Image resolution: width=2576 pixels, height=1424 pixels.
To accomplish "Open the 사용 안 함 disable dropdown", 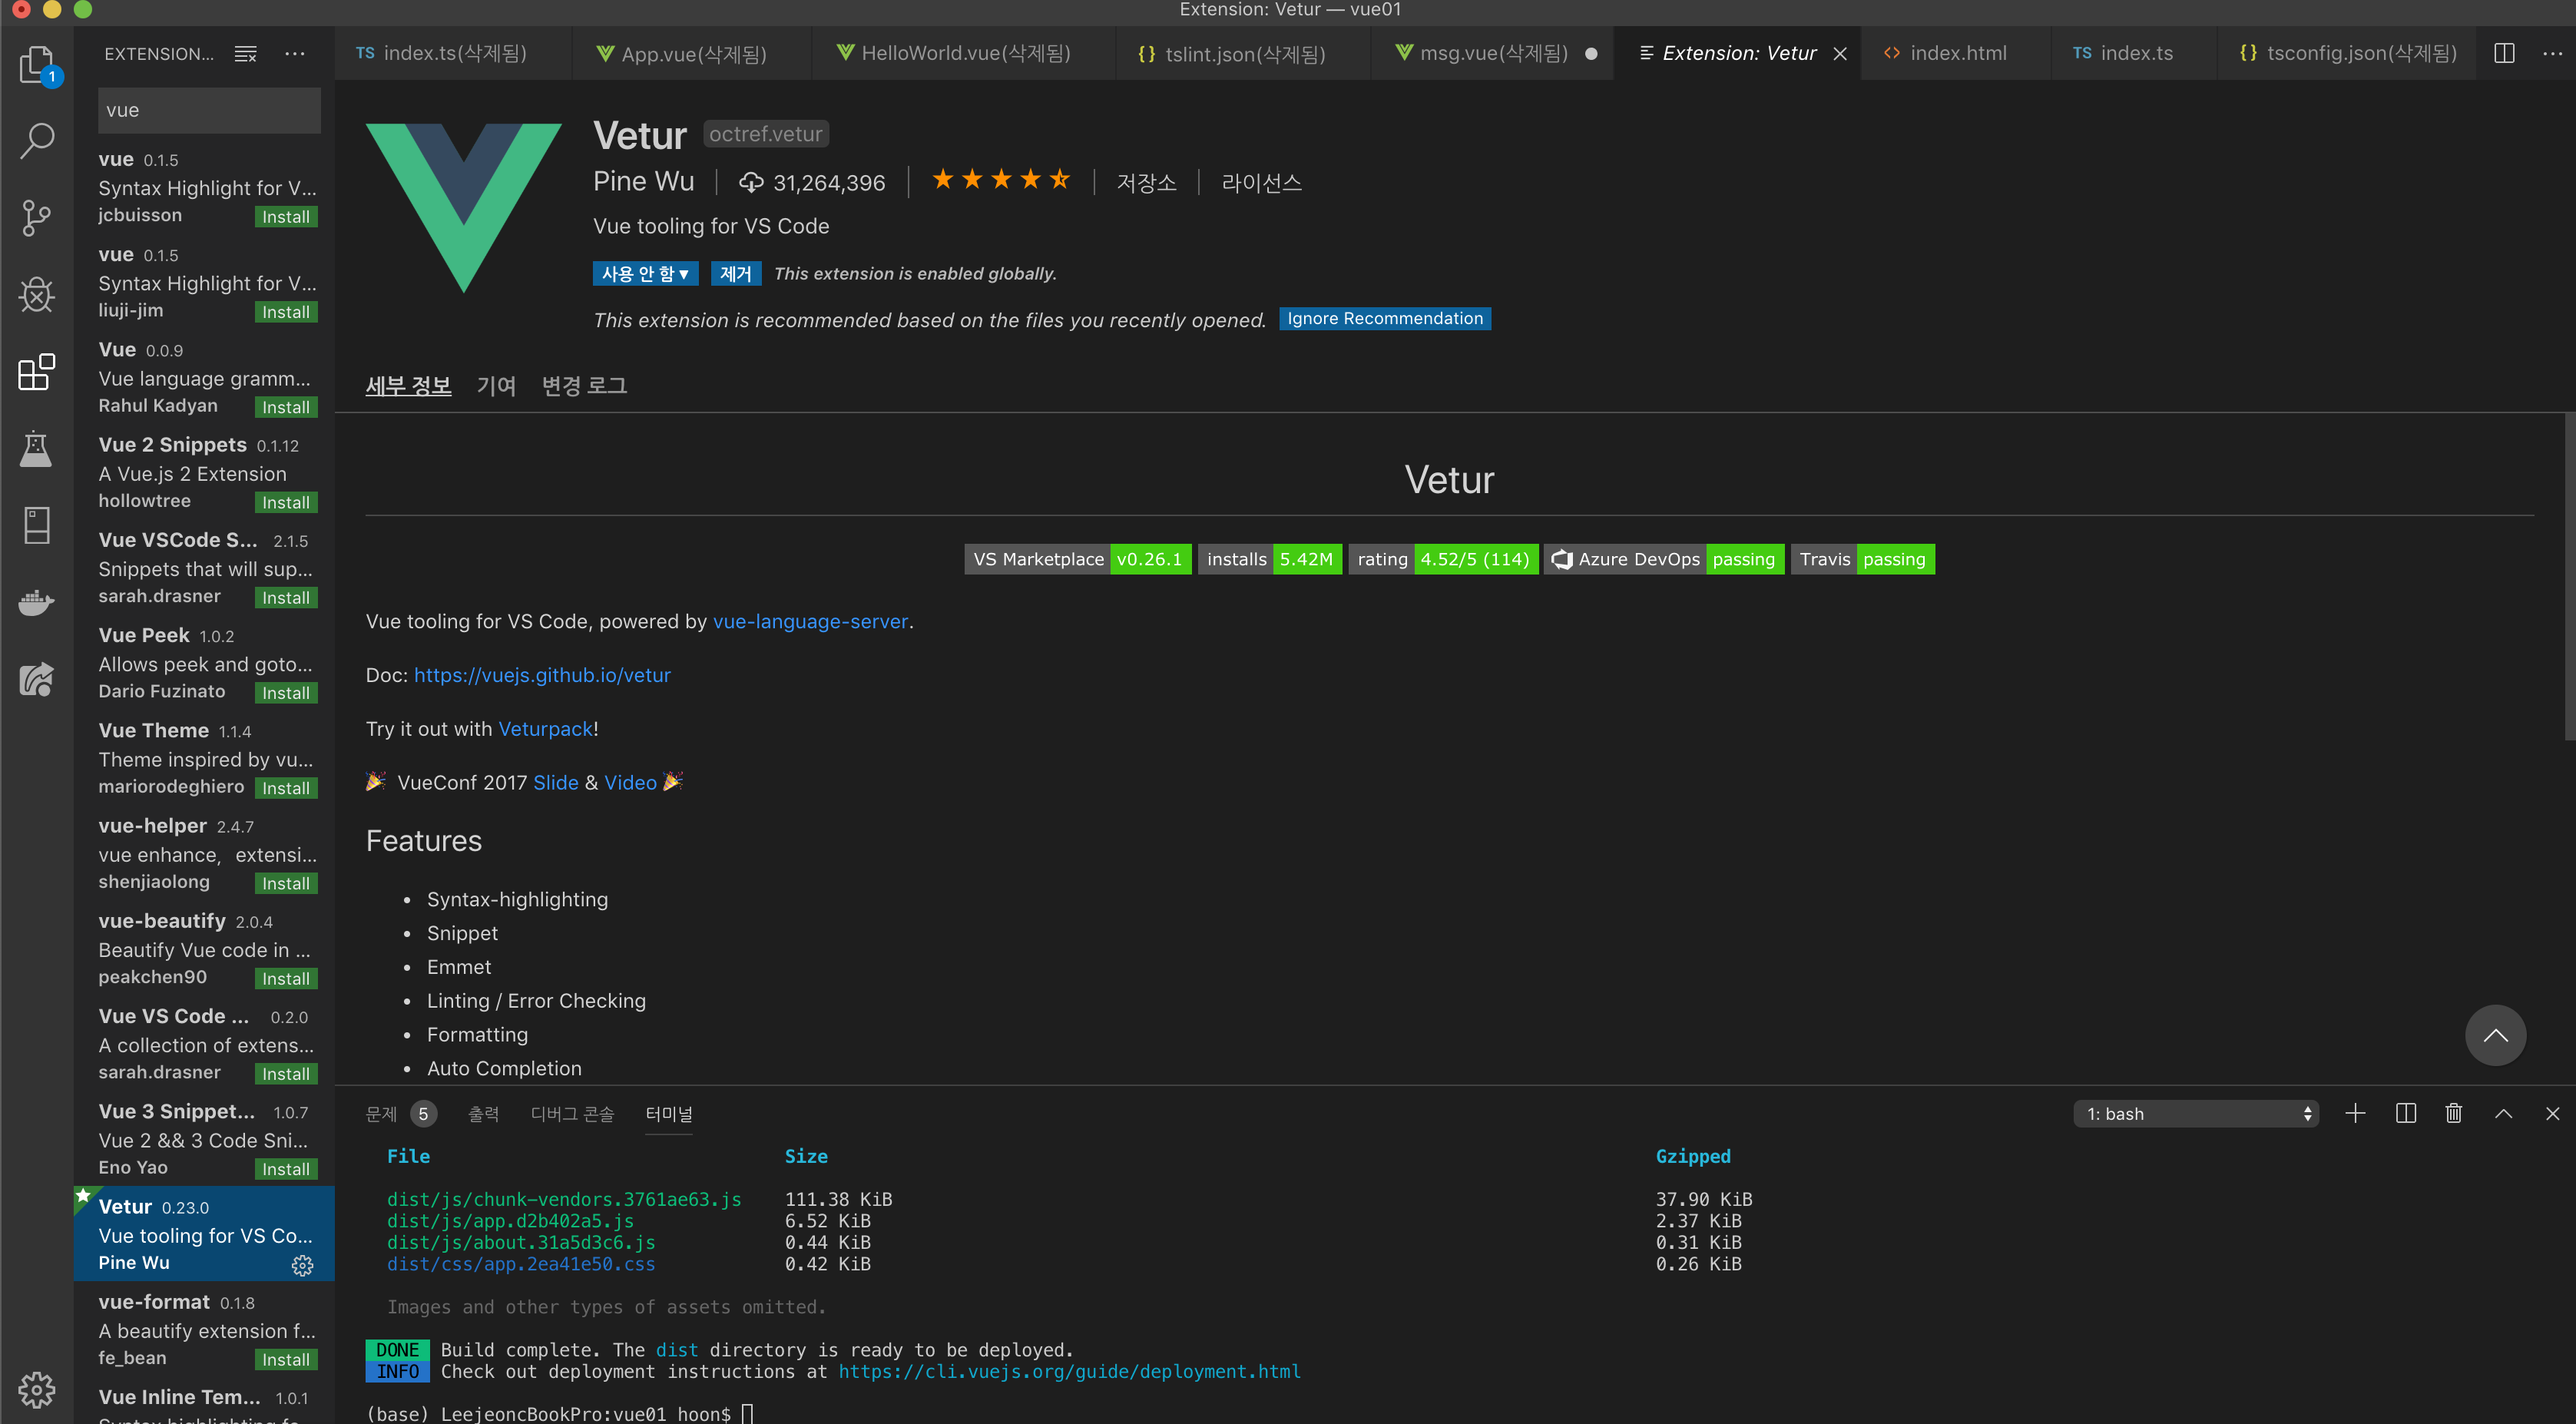I will 645,274.
